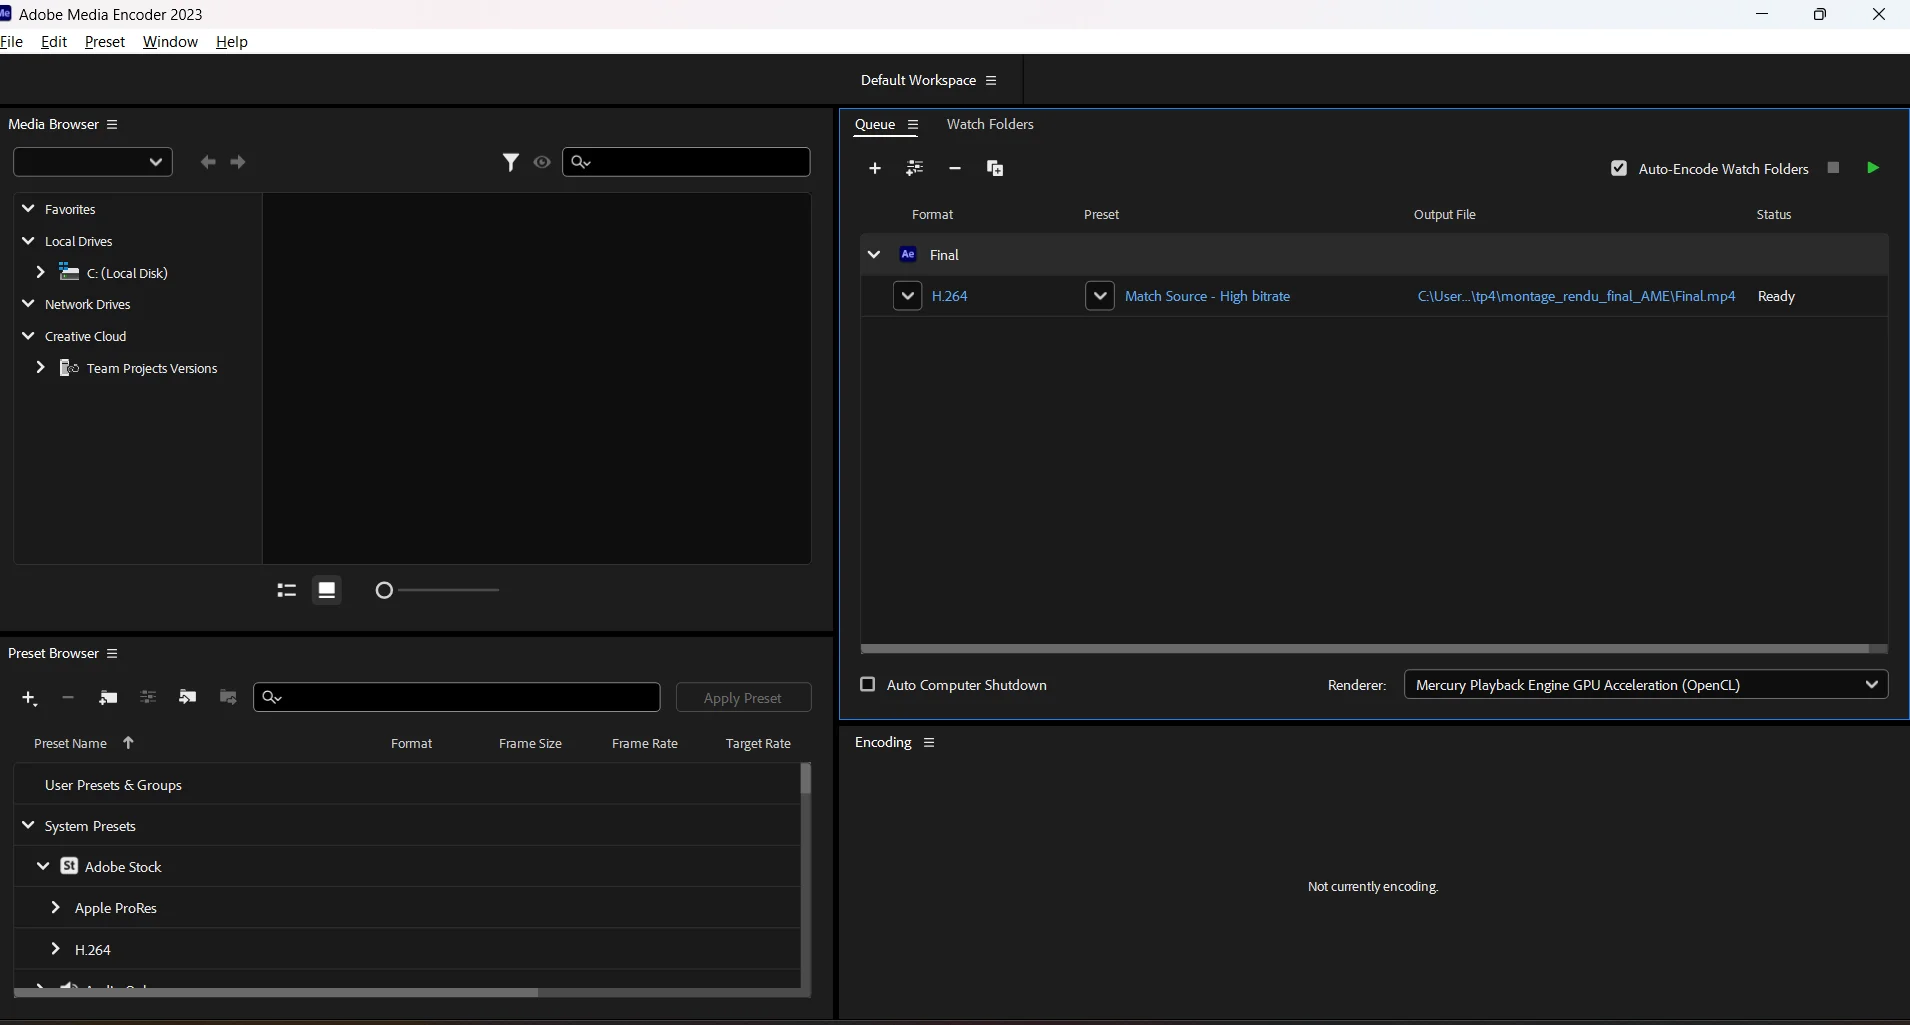Switch Media Browser to thumbnail view
This screenshot has width=1910, height=1025.
click(x=327, y=590)
